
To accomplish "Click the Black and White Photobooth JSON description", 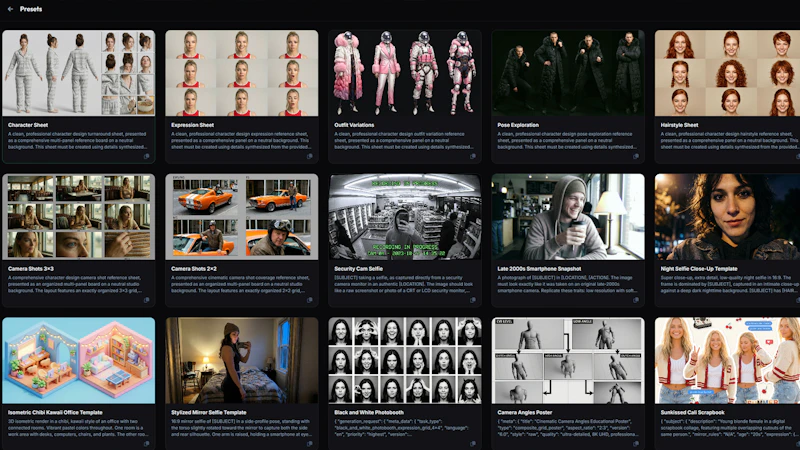I will point(403,428).
